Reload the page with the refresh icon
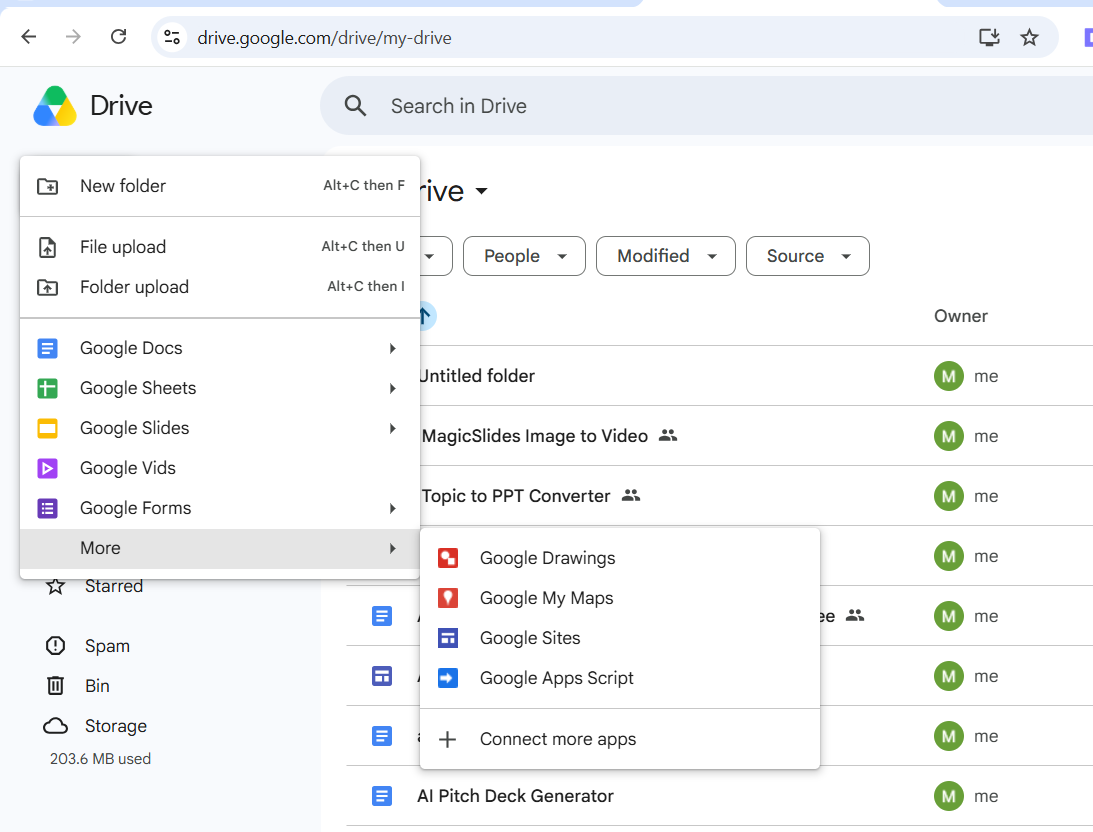 (x=119, y=37)
